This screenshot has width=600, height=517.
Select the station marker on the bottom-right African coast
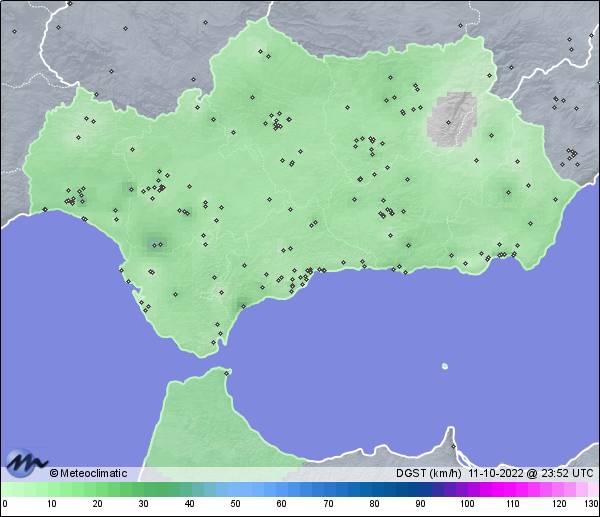tap(452, 446)
